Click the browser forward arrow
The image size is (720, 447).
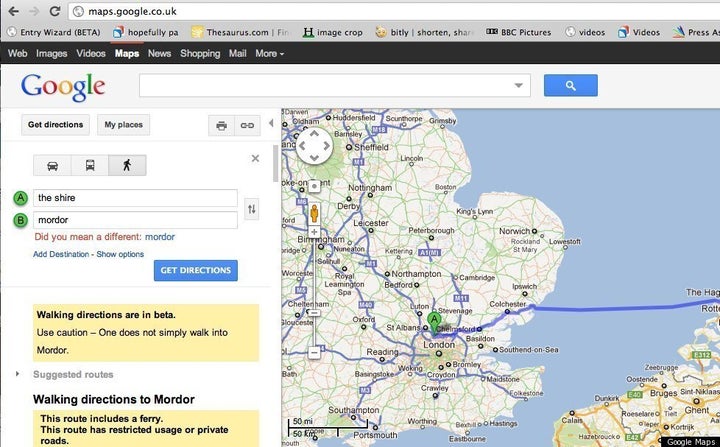tap(34, 11)
